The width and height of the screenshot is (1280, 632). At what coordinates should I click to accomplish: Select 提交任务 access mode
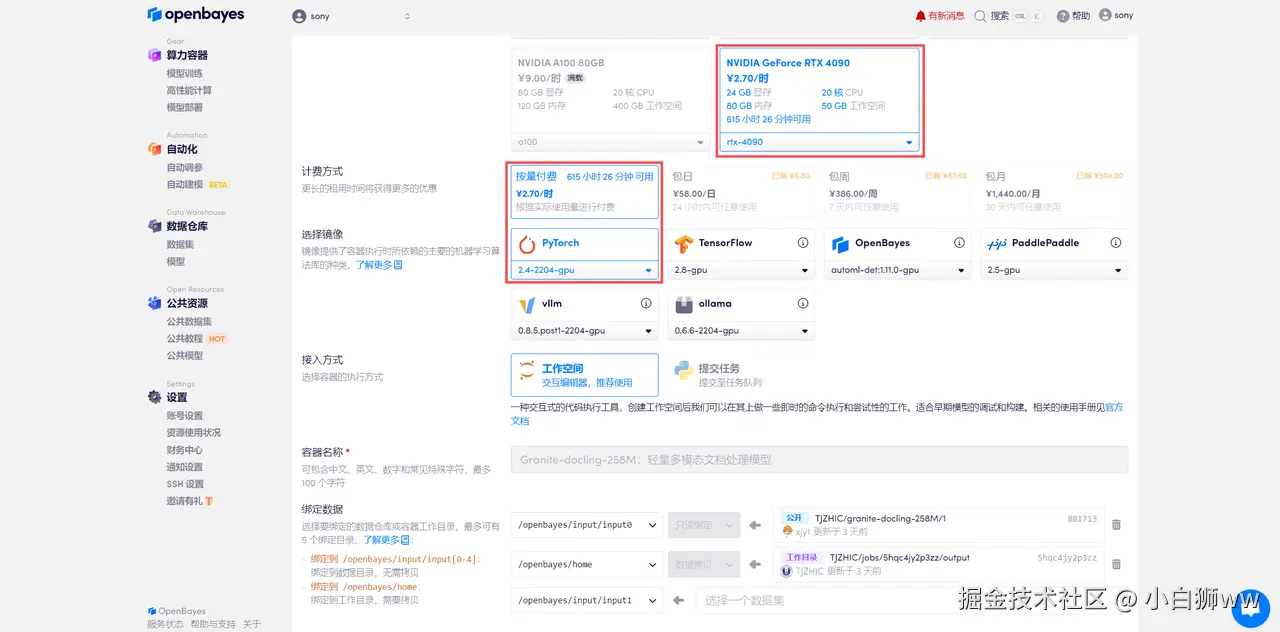(x=741, y=375)
